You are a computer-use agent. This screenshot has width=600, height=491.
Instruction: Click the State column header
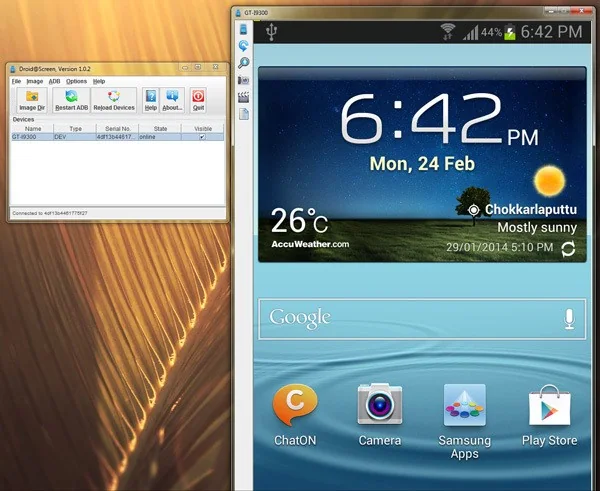(160, 129)
